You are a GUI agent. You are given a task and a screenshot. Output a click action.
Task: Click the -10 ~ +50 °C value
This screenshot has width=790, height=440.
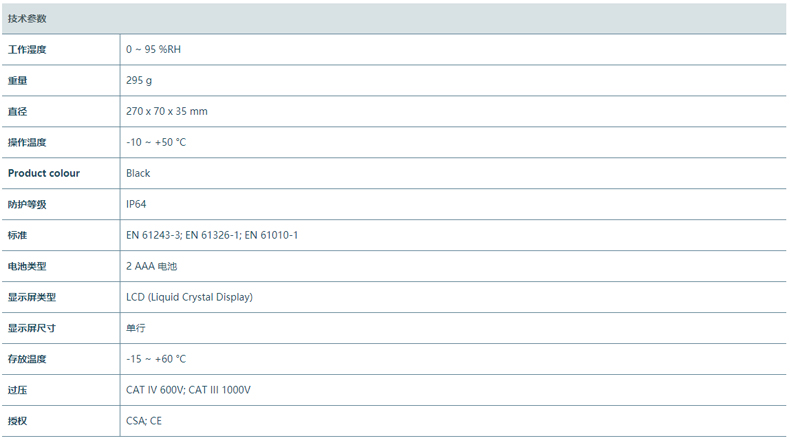tap(156, 142)
